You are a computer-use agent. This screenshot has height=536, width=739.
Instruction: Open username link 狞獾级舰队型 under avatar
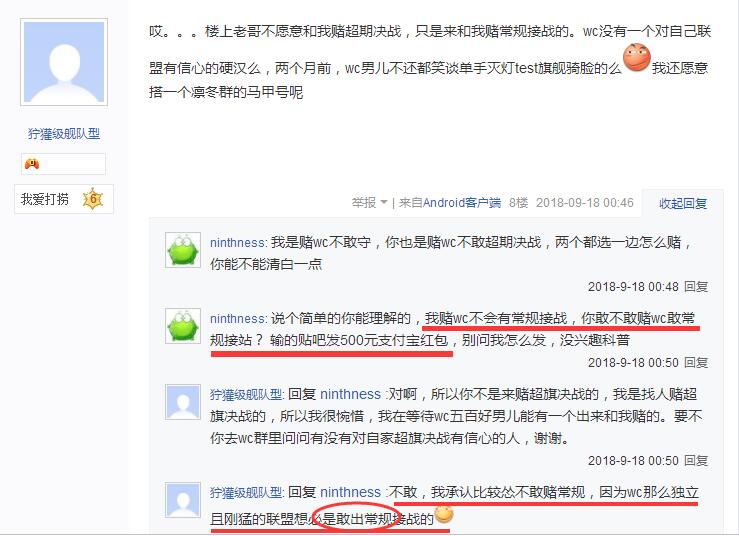click(x=64, y=134)
